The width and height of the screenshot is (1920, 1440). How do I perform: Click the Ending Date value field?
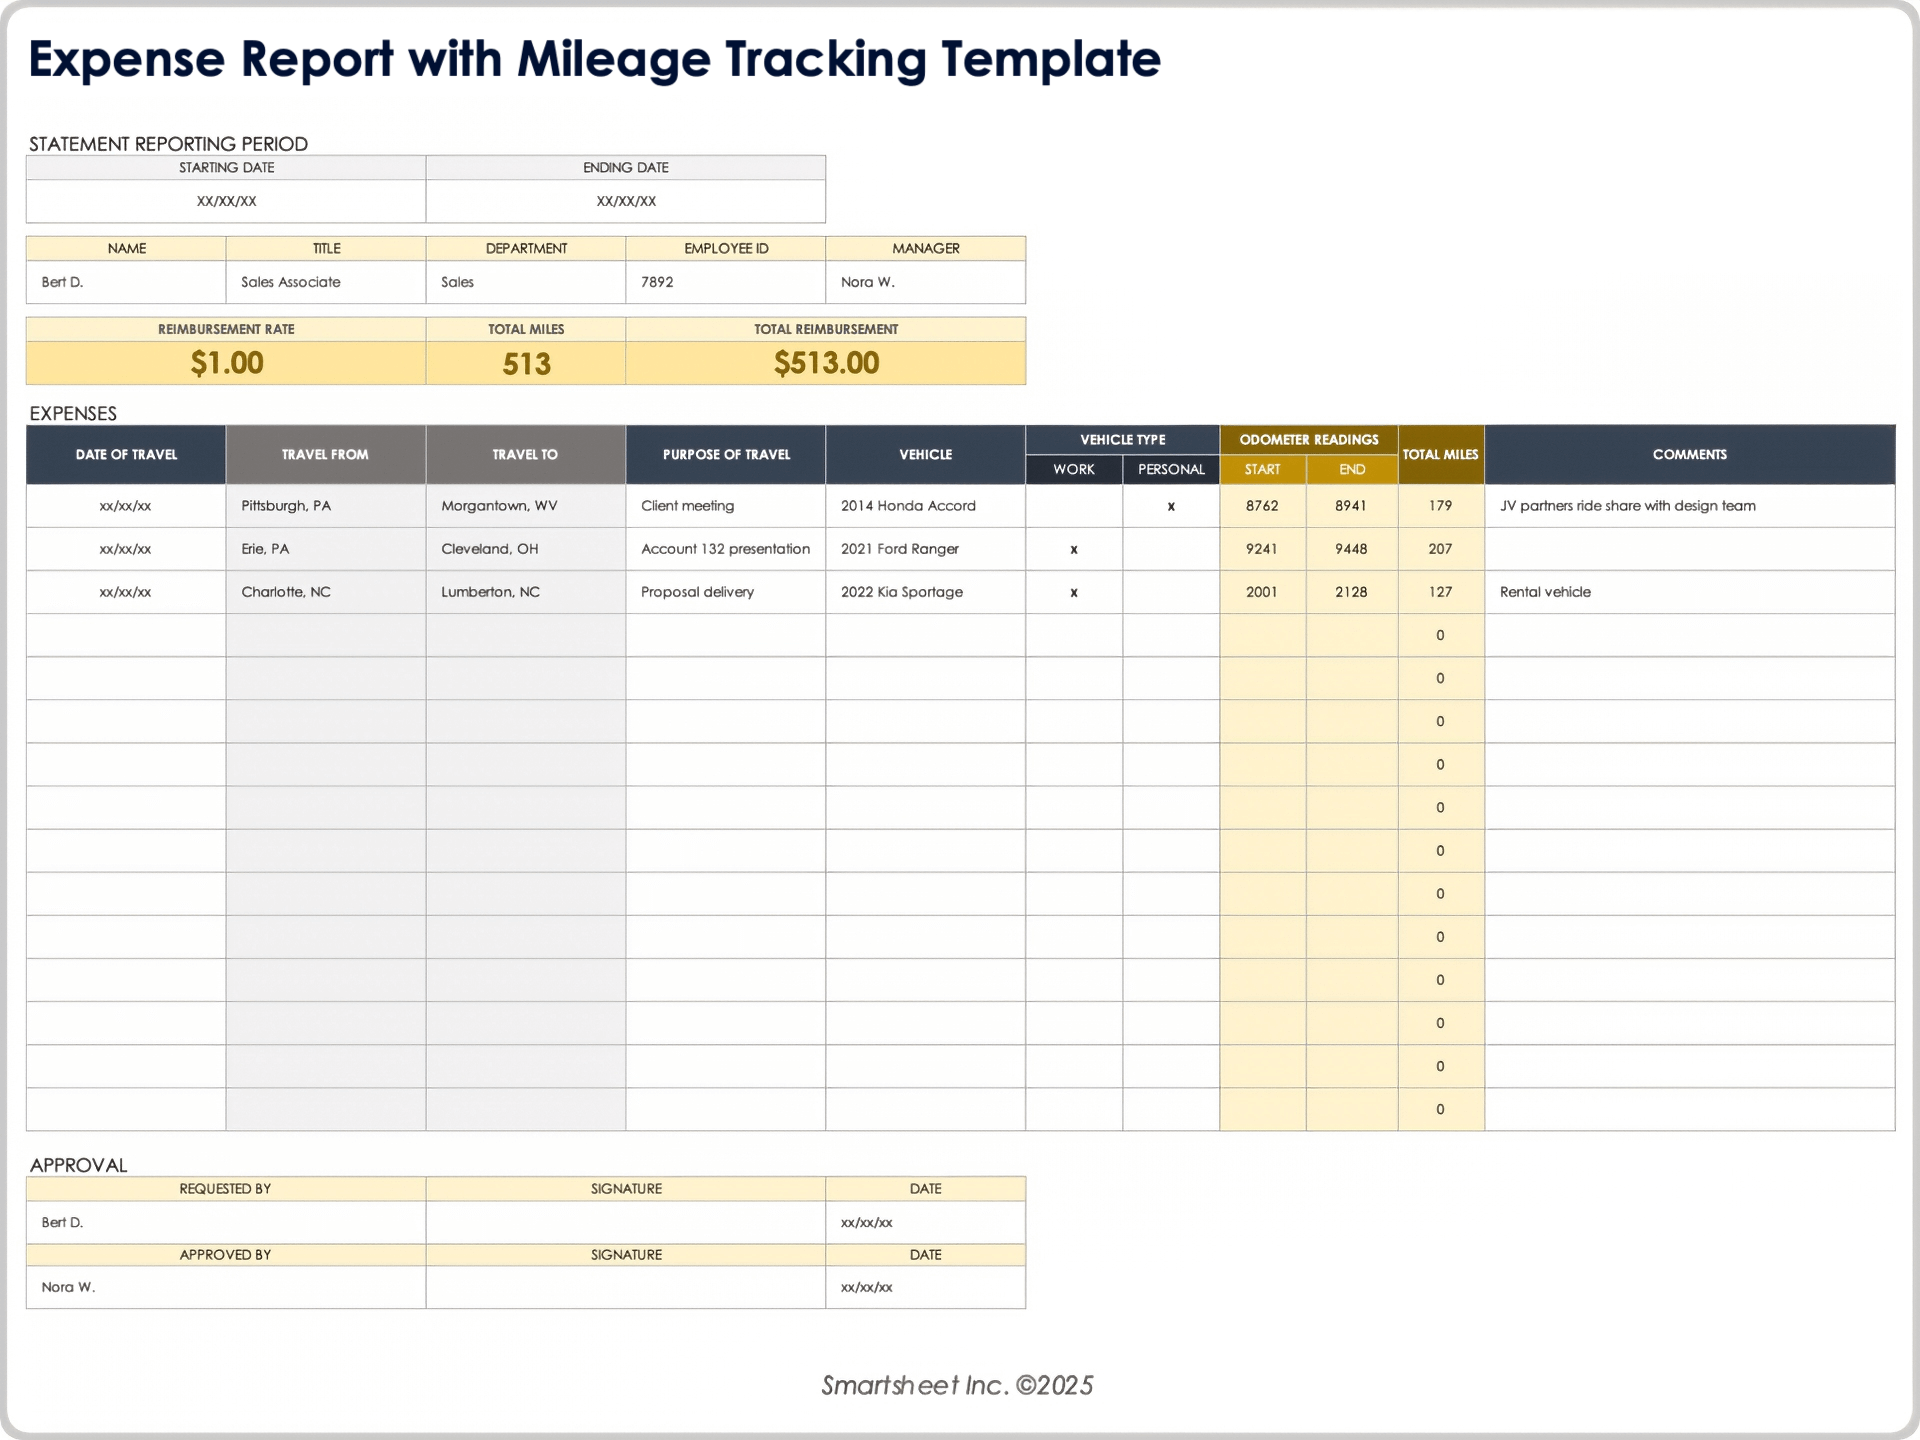point(625,200)
